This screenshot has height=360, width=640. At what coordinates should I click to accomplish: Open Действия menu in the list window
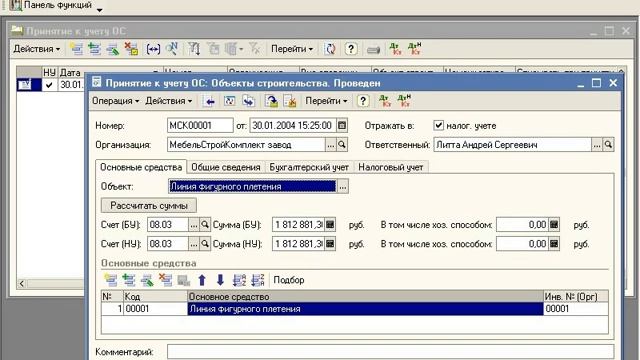click(x=37, y=49)
